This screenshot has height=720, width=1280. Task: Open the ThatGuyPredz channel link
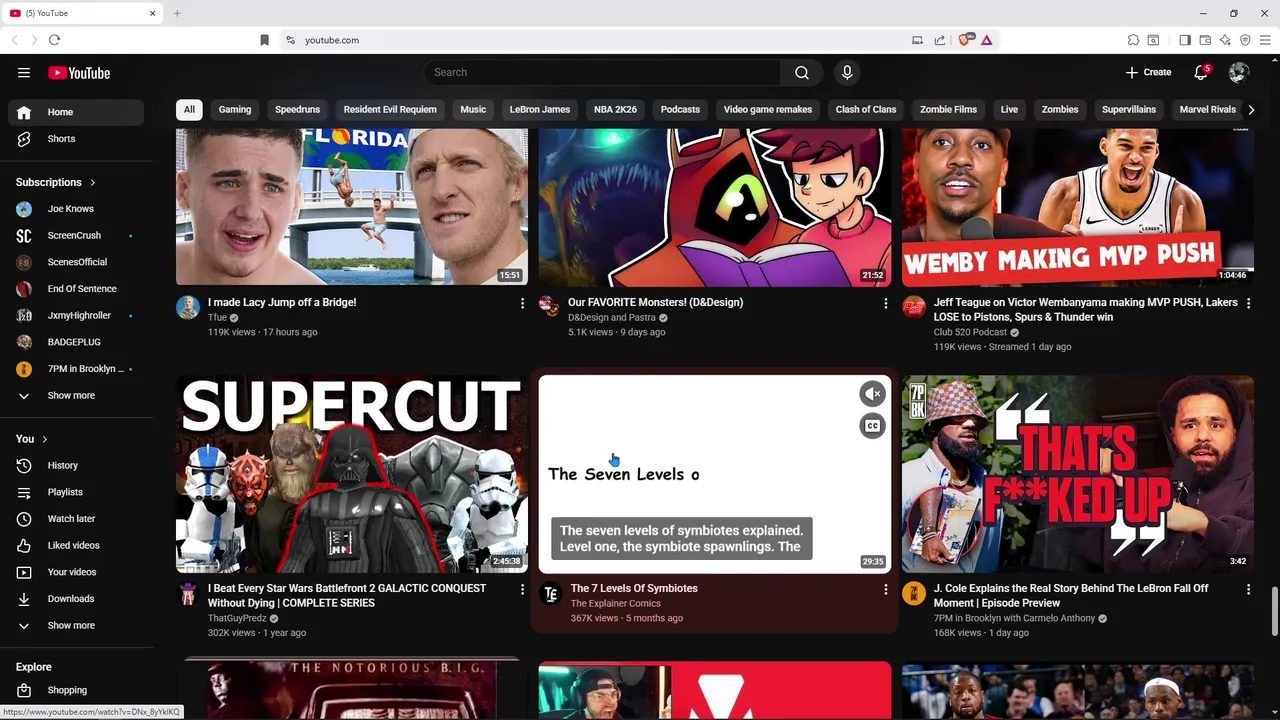pos(237,618)
